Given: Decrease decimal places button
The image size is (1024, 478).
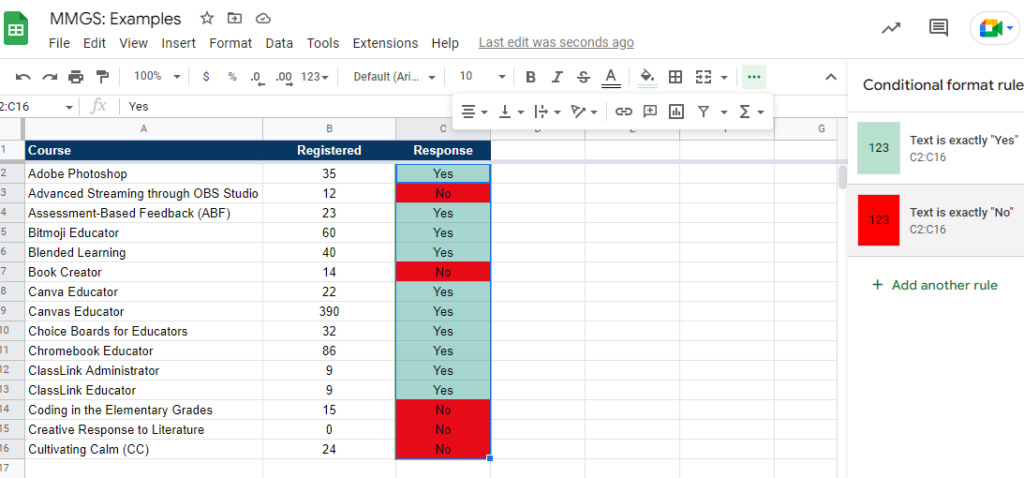Looking at the screenshot, I should [257, 77].
